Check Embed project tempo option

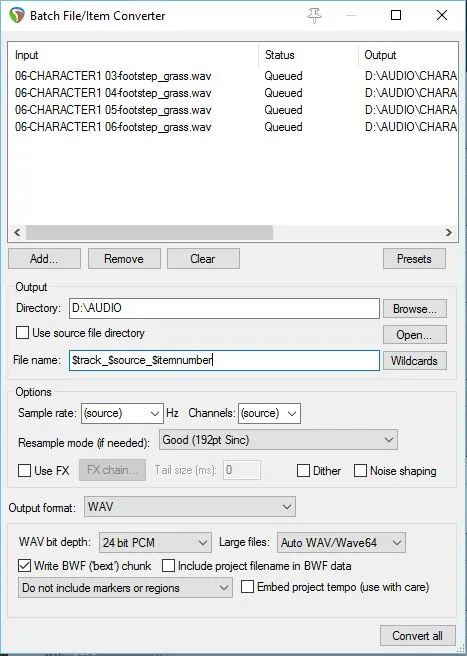pyautogui.click(x=247, y=587)
